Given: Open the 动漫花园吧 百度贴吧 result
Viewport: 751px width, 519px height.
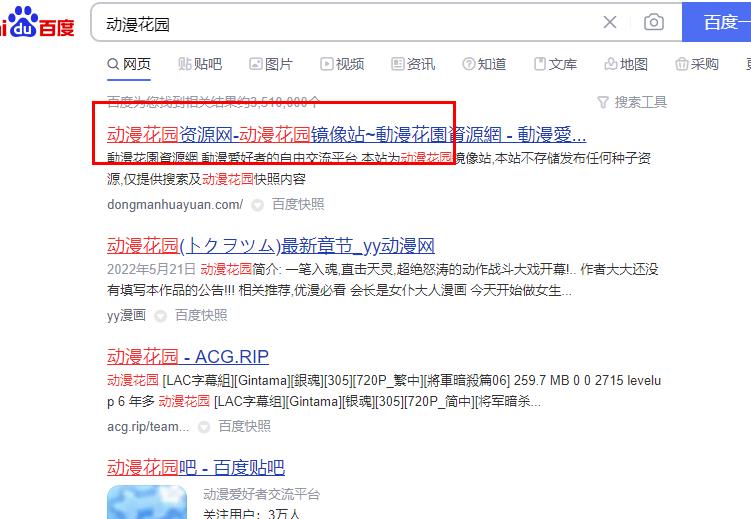Looking at the screenshot, I should (196, 467).
